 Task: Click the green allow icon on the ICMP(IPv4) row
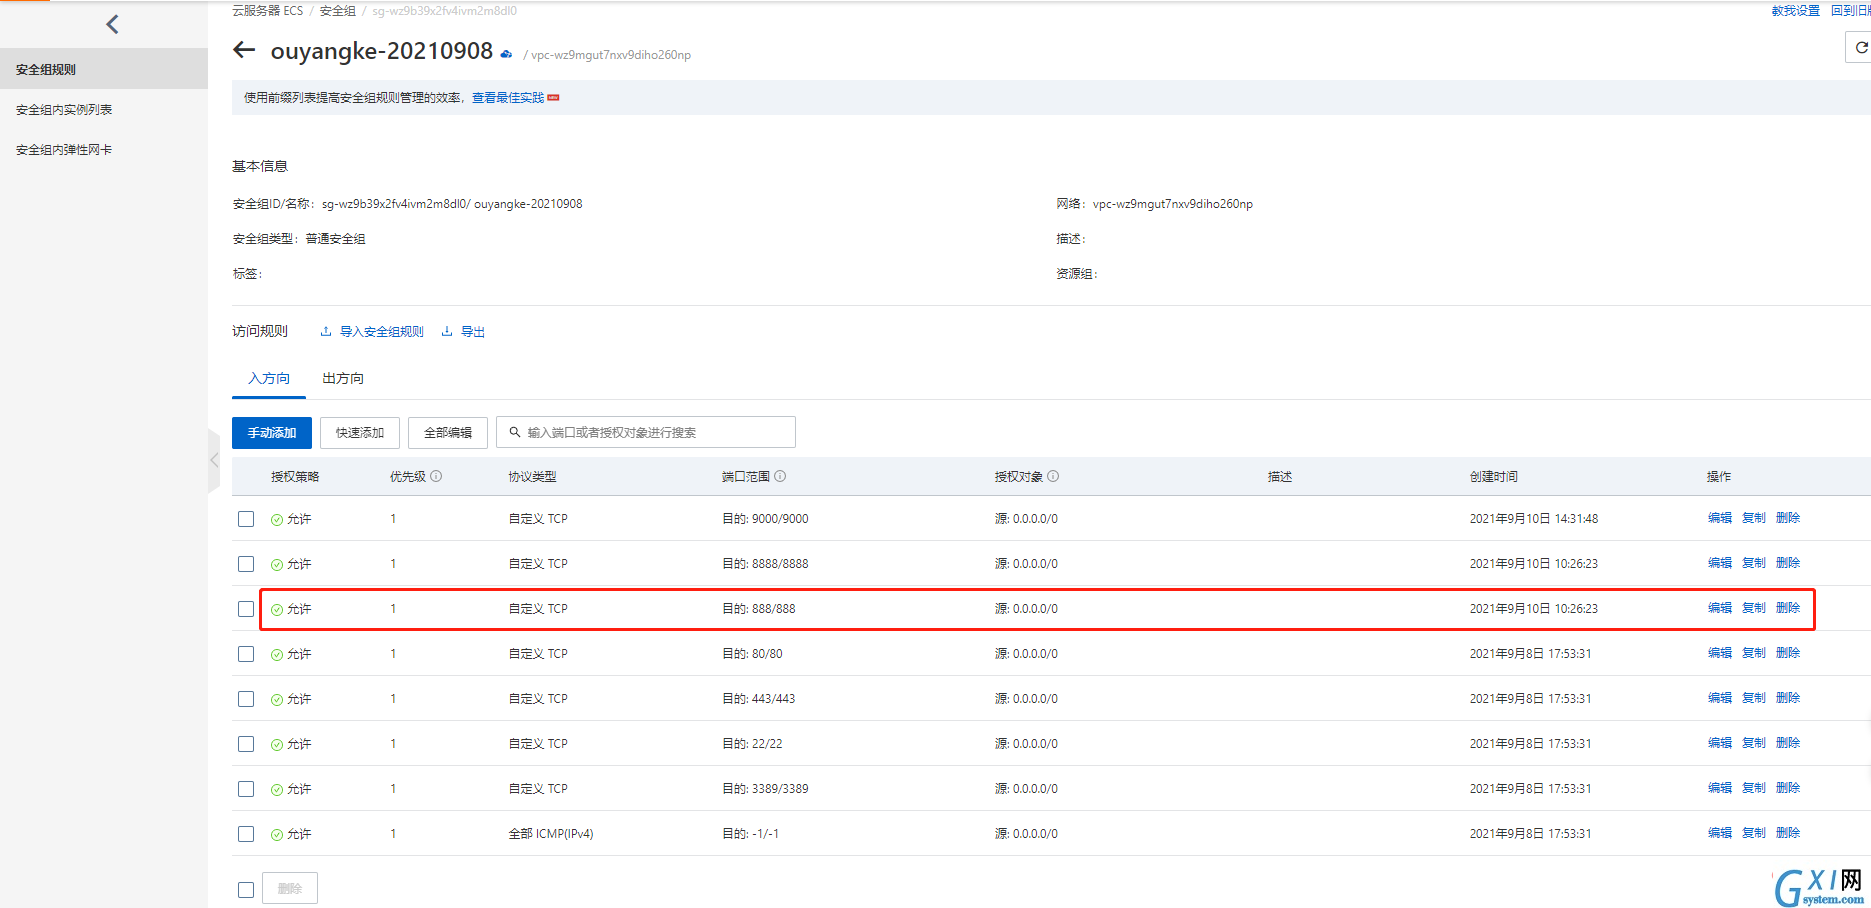277,835
